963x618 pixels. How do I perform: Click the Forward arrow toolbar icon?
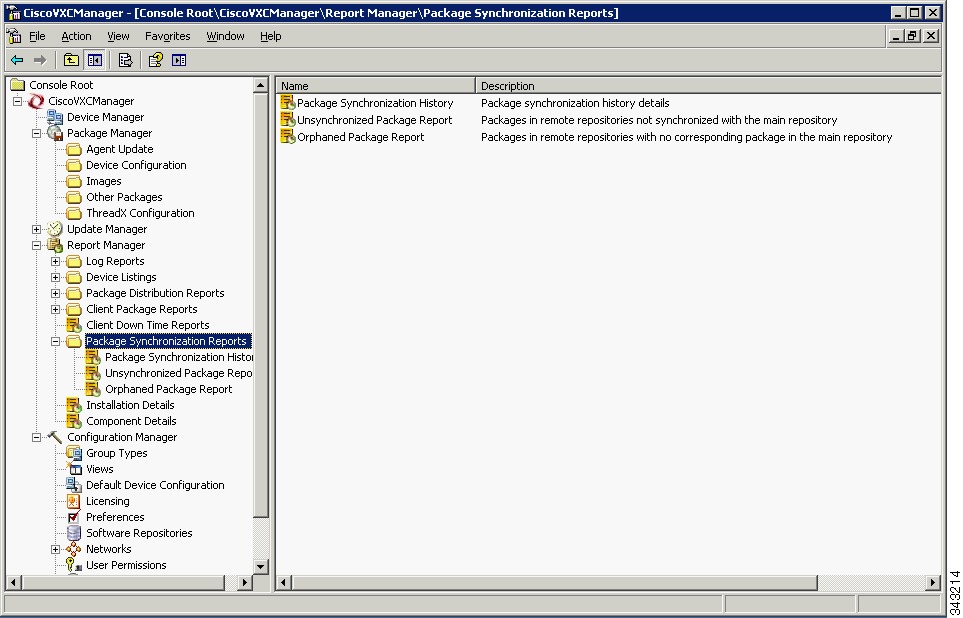tap(40, 60)
